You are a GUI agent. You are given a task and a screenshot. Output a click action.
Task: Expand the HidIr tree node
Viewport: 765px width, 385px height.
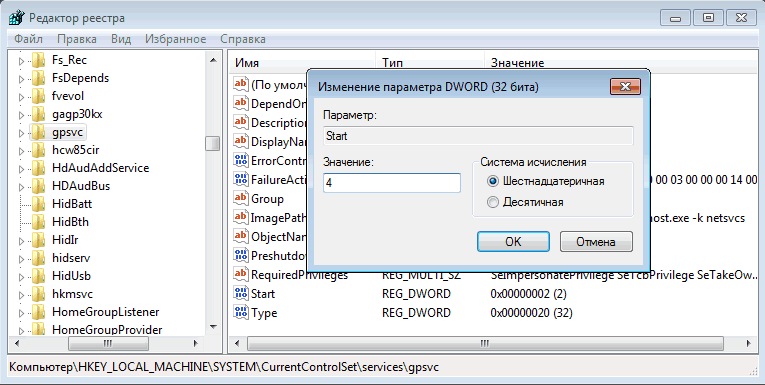pyautogui.click(x=21, y=241)
